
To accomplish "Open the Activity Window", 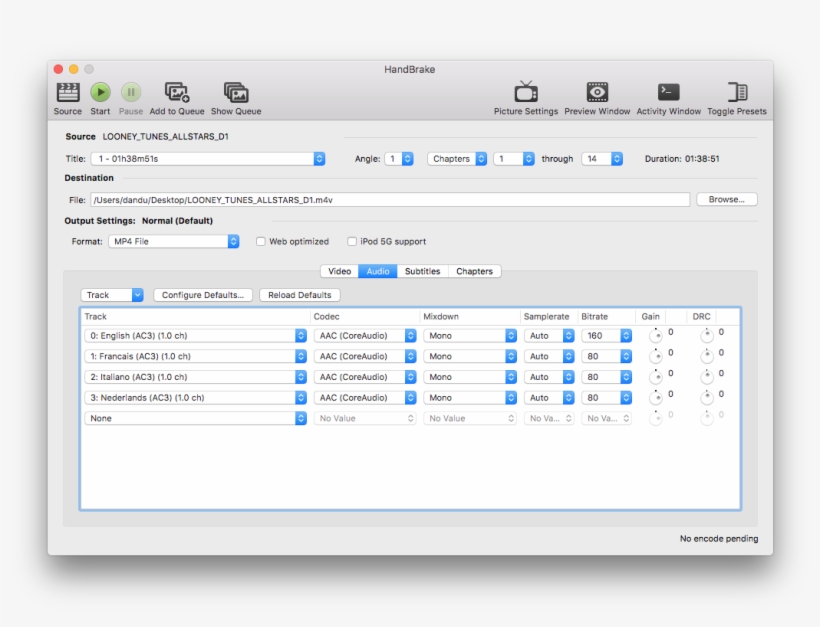I will point(667,92).
